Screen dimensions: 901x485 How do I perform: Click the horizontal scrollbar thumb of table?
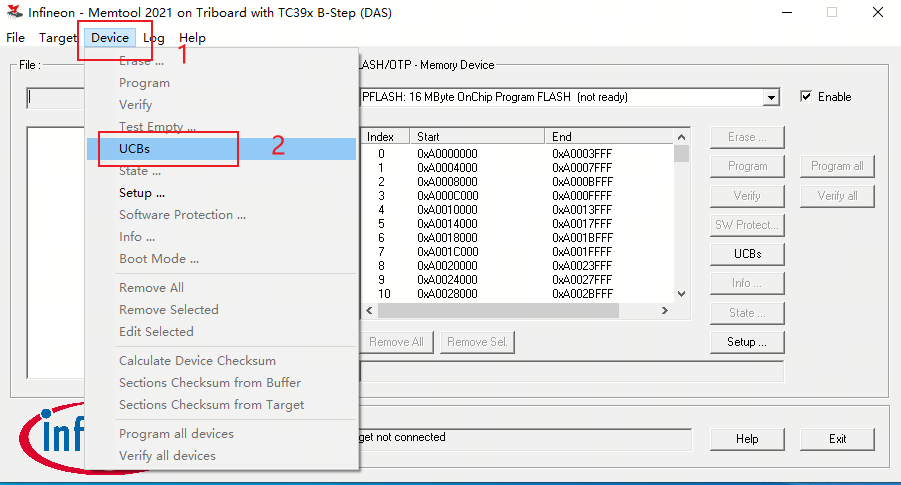(x=498, y=310)
